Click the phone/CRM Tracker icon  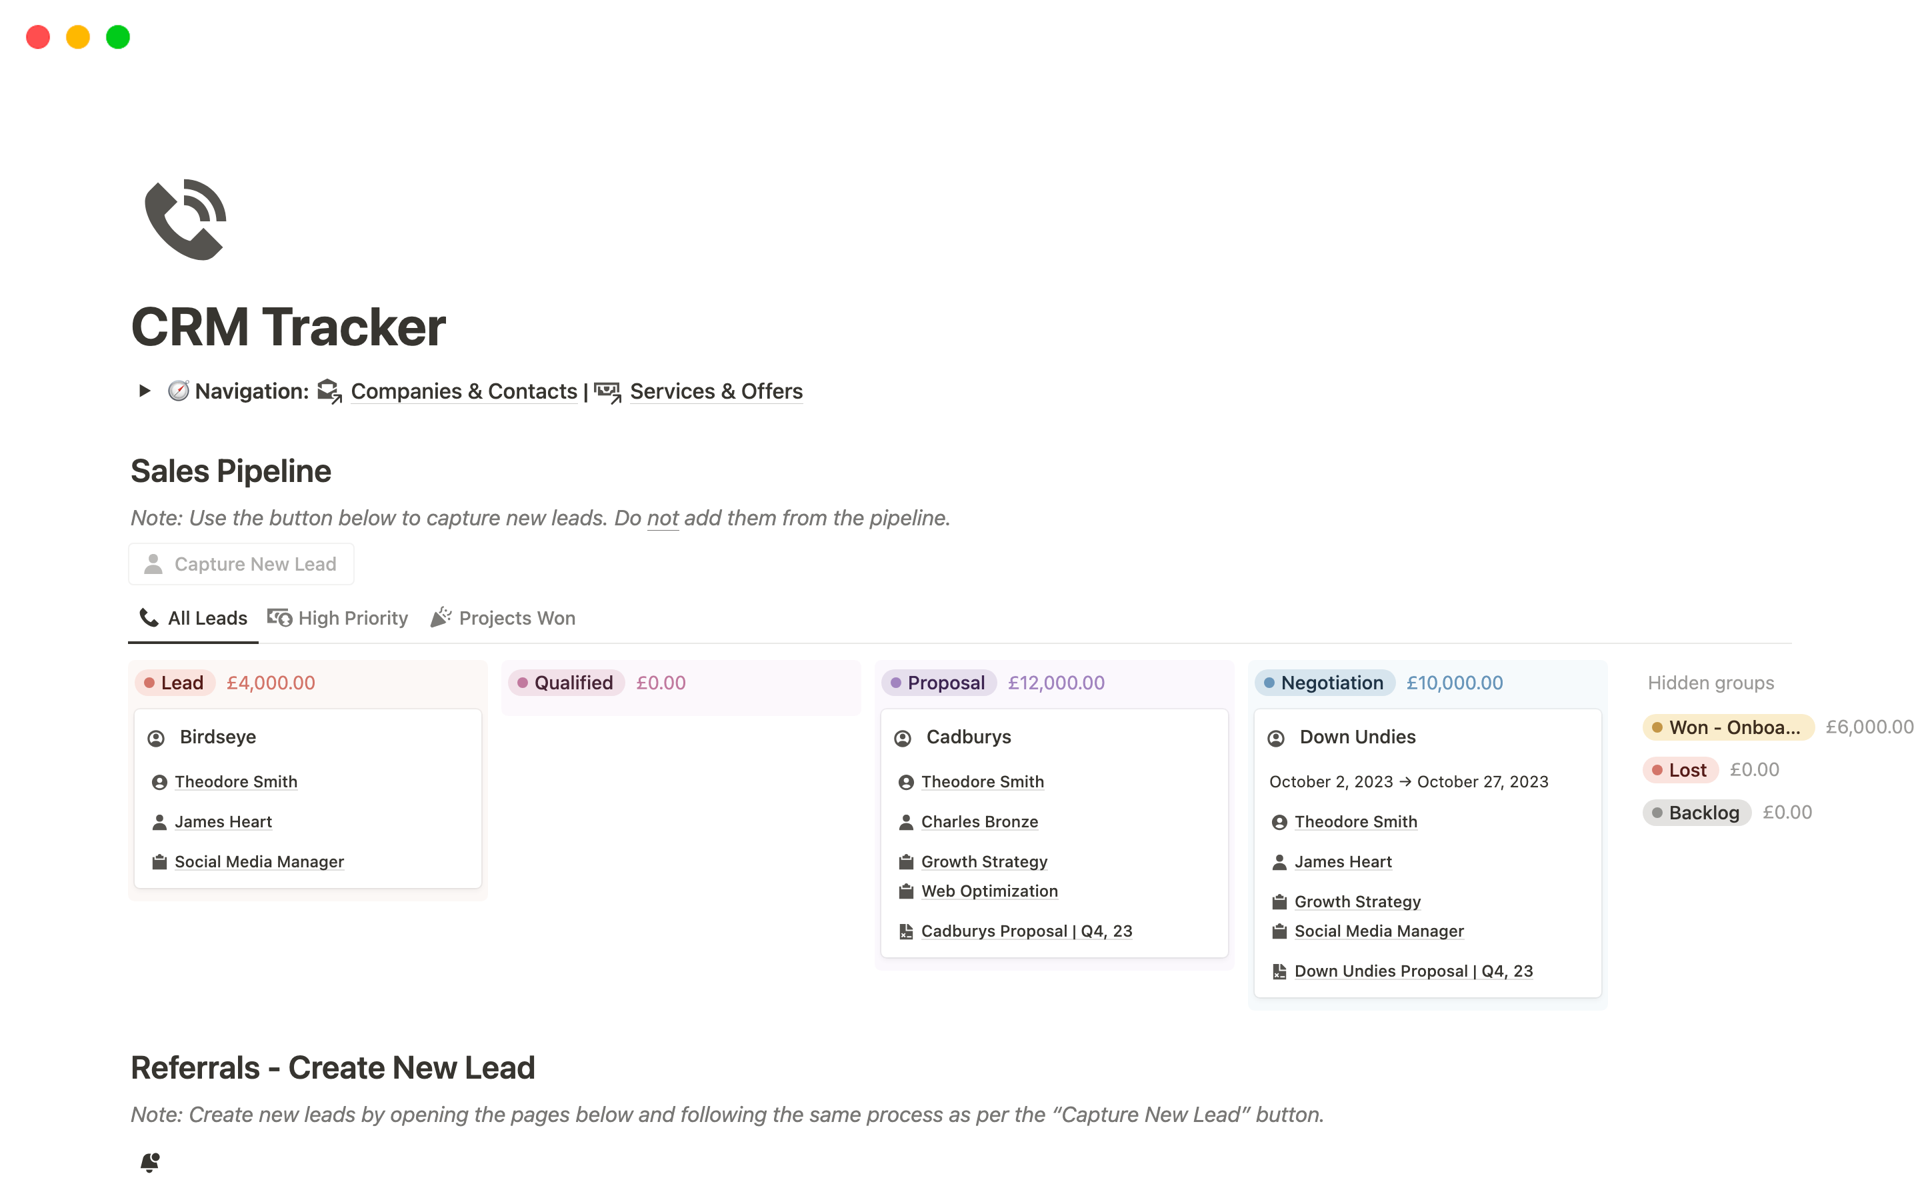(184, 220)
